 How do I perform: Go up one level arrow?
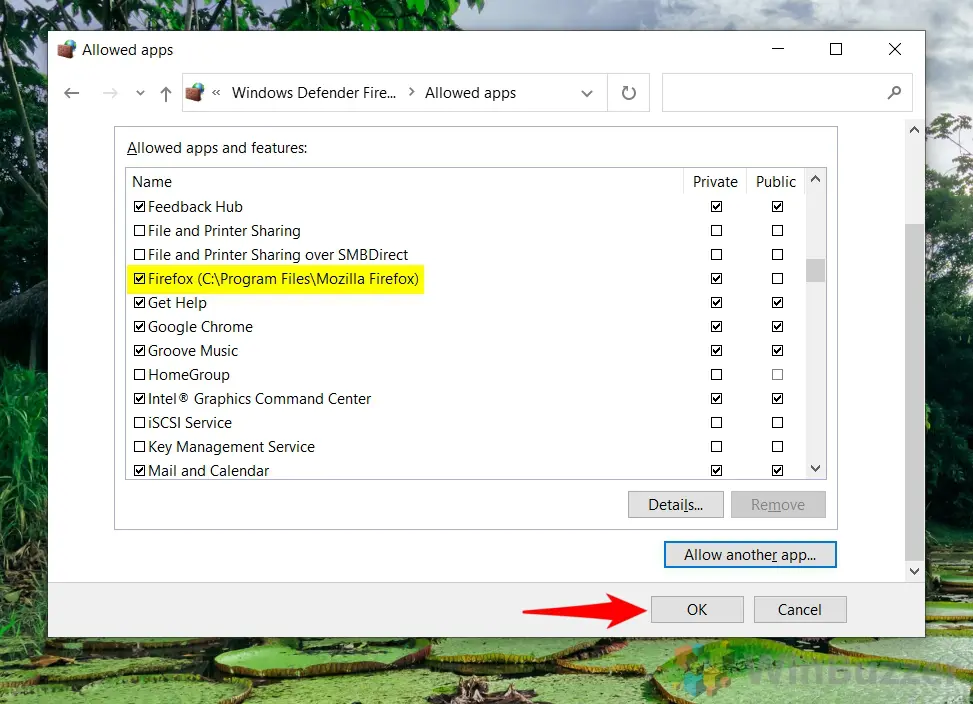166,94
